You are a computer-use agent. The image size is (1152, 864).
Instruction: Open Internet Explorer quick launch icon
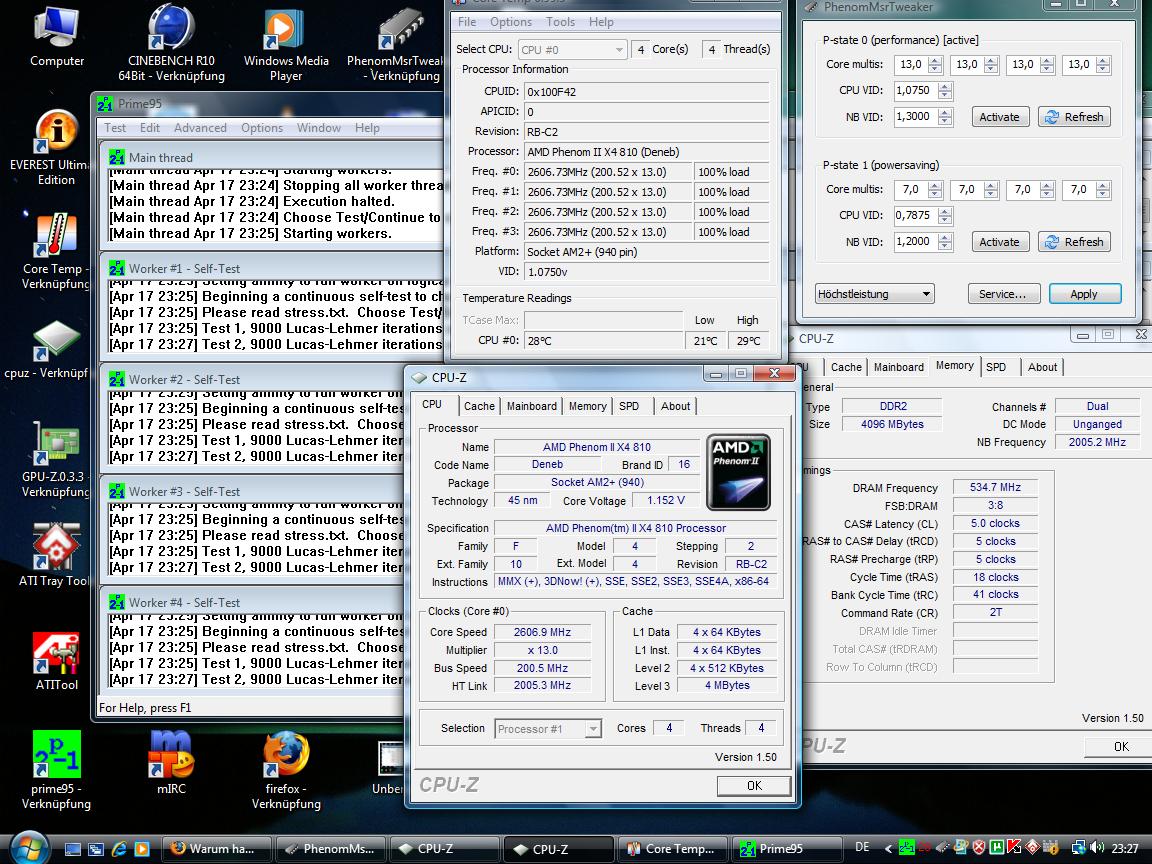pyautogui.click(x=119, y=849)
